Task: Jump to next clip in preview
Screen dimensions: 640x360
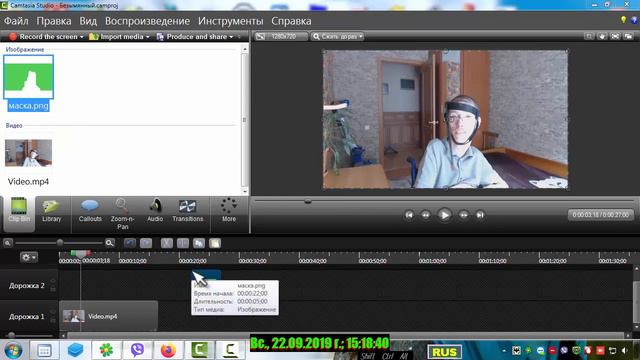Action: [x=480, y=215]
